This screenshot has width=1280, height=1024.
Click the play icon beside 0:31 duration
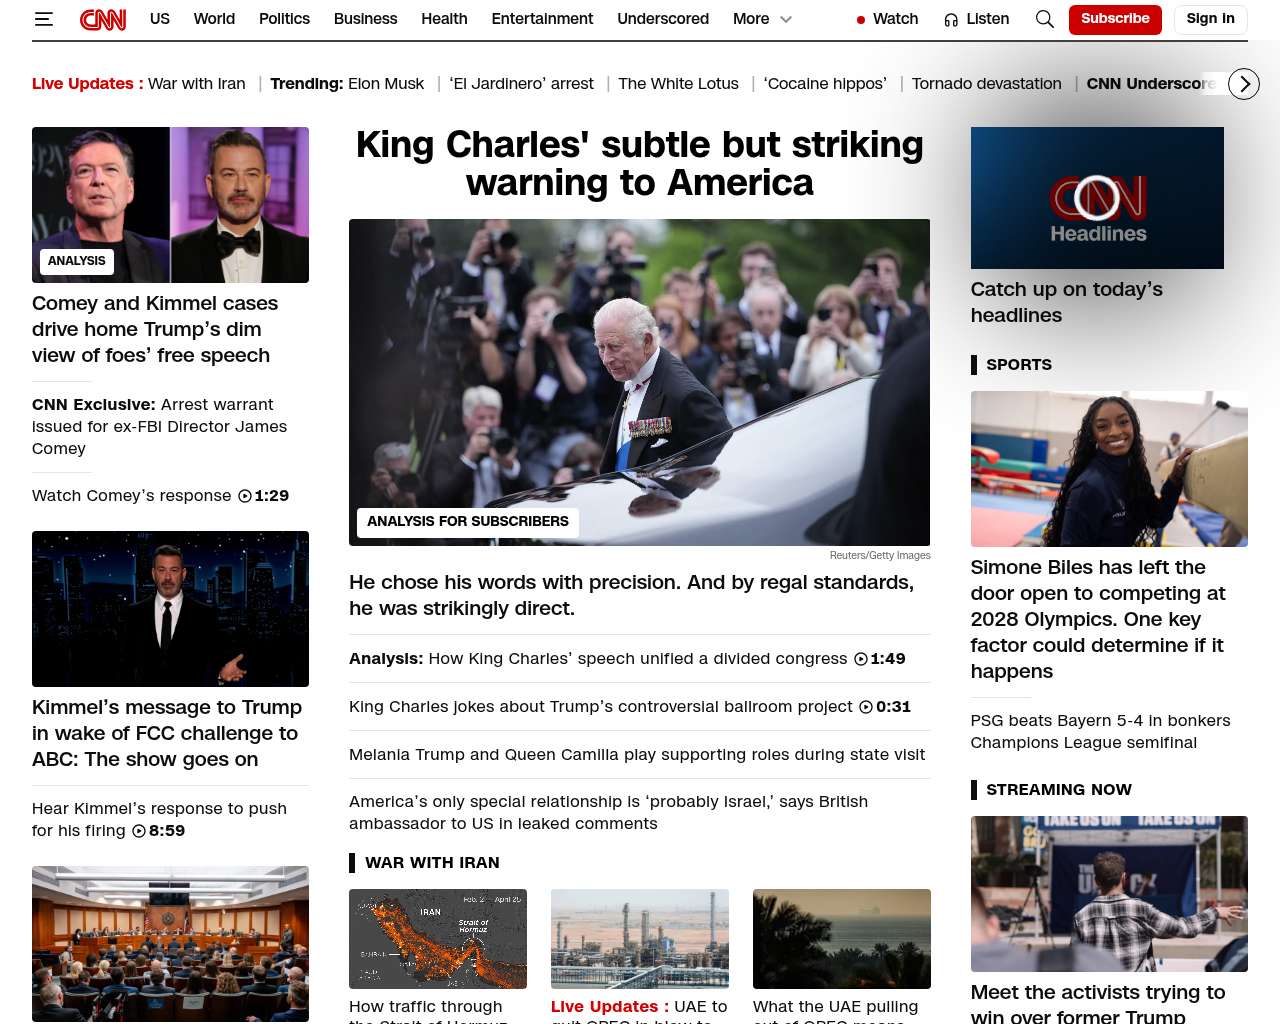866,707
